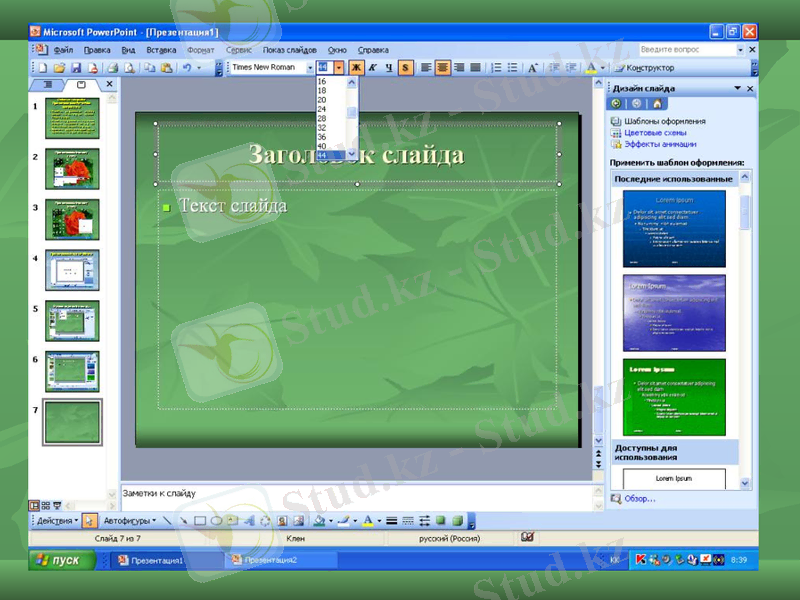Toggle italic formatting (К)
Screen dimensions: 800x600
[372, 67]
